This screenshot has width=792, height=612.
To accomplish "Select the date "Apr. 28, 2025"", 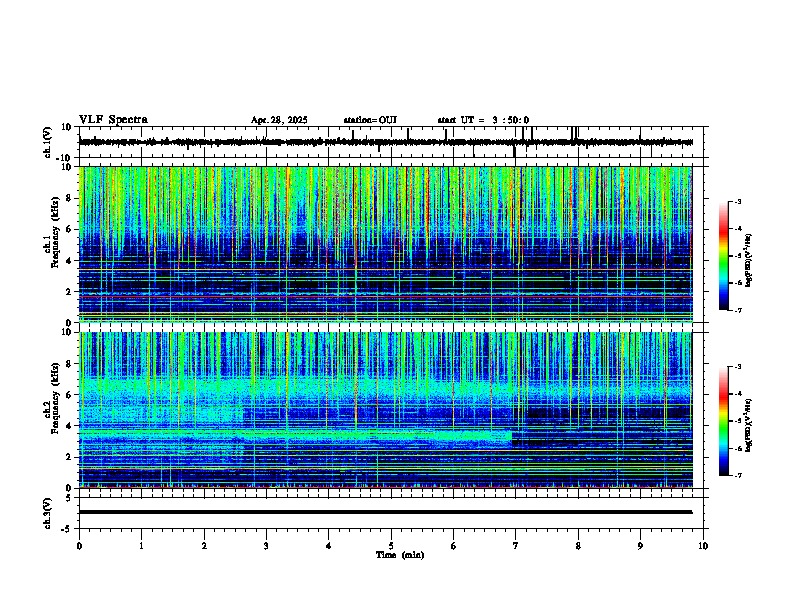I will point(279,120).
